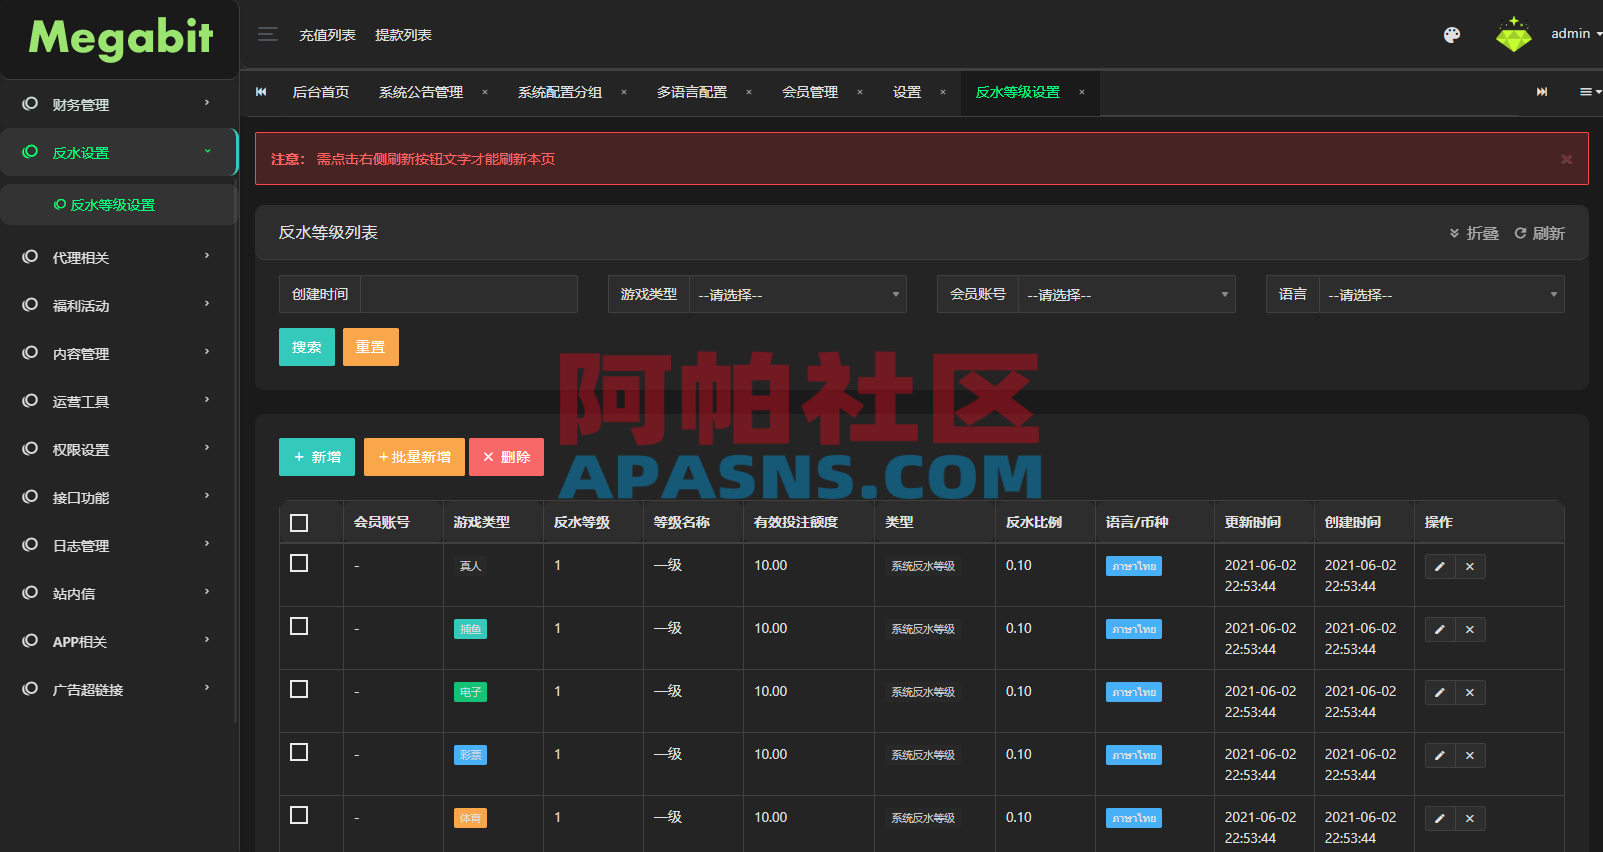Focus the 创建时间 input field
The height and width of the screenshot is (852, 1603).
[469, 294]
